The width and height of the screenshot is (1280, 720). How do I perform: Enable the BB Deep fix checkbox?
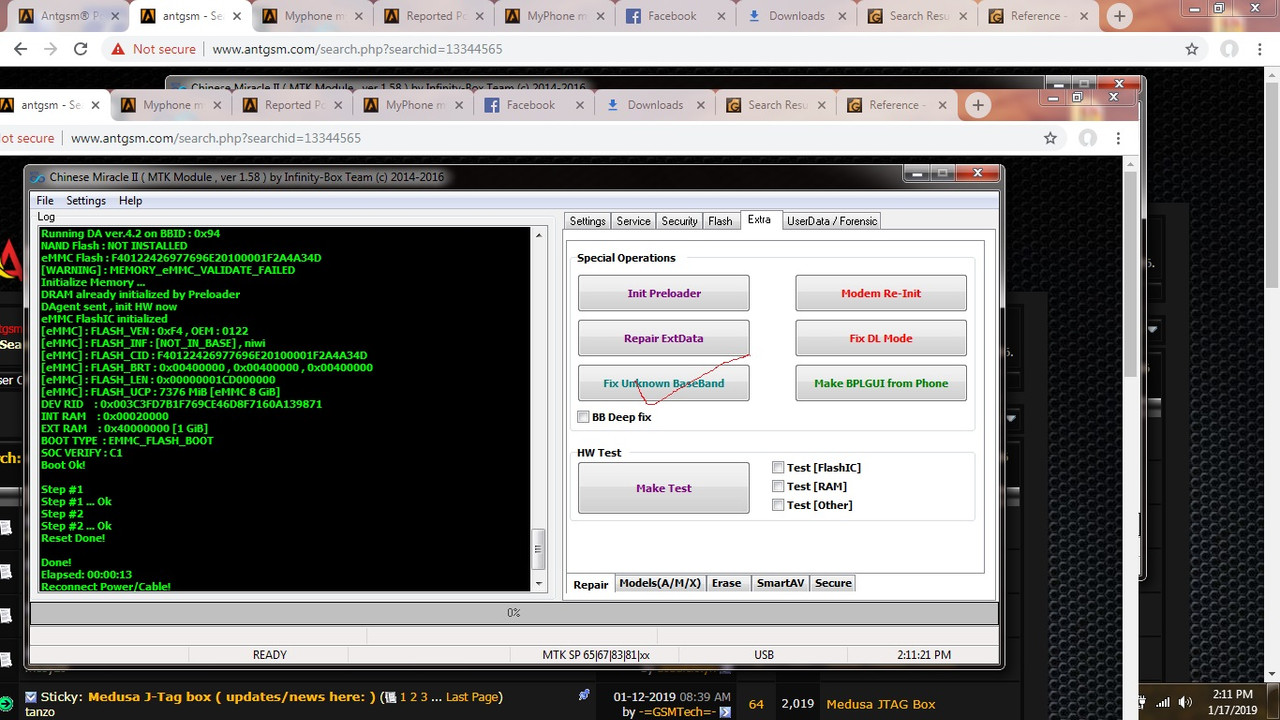tap(583, 417)
